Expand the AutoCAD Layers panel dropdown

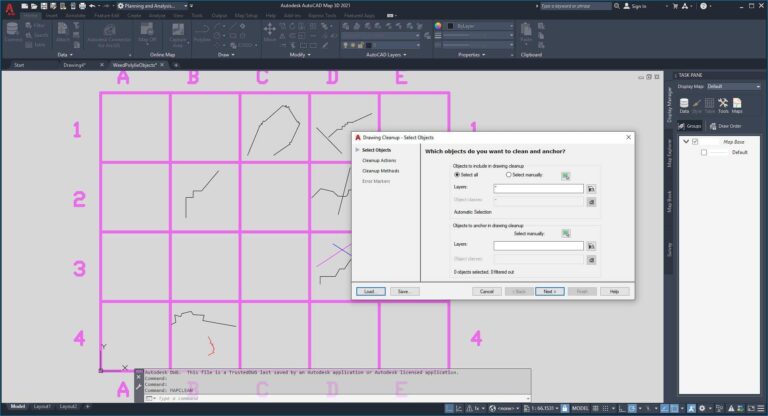[x=386, y=55]
